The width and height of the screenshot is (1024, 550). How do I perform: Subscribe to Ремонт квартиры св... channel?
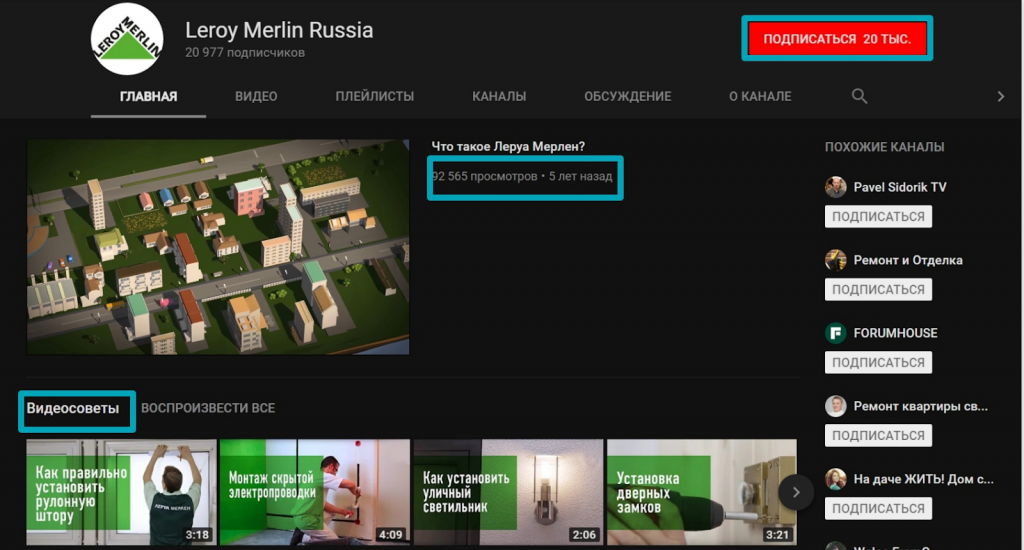point(878,436)
